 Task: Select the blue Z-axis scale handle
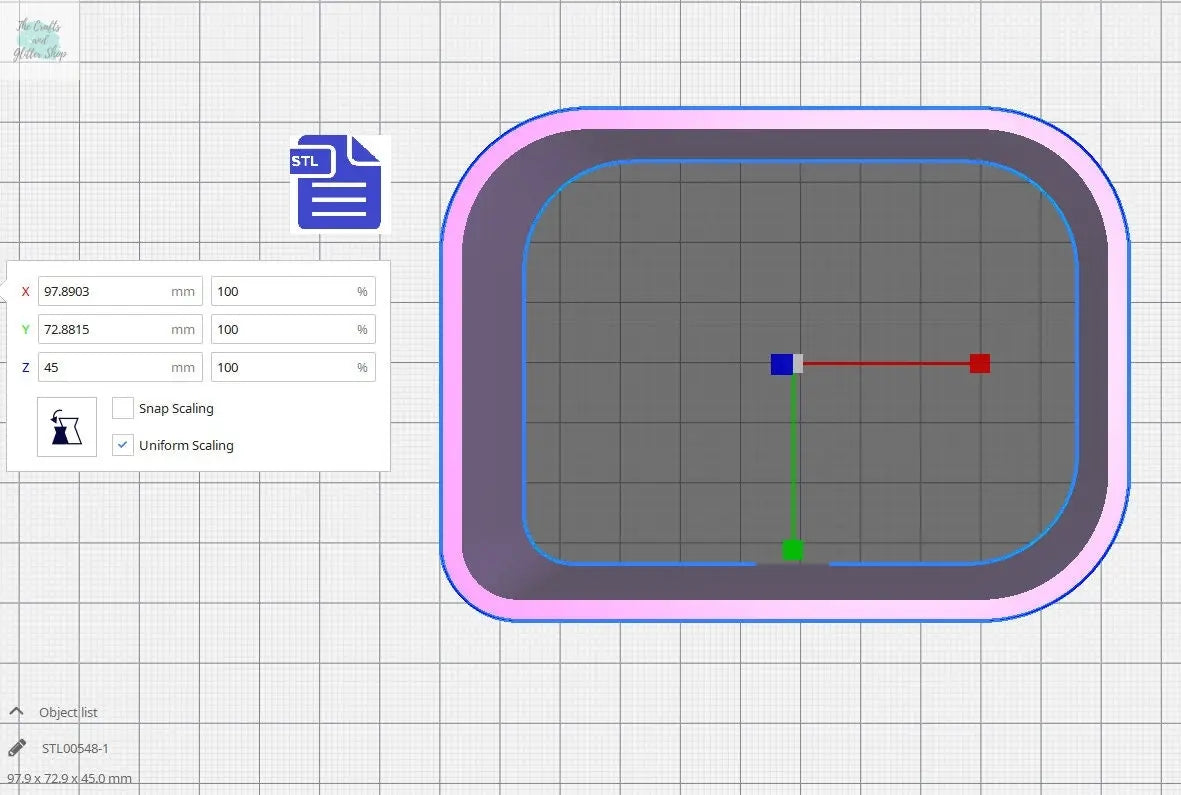[781, 364]
